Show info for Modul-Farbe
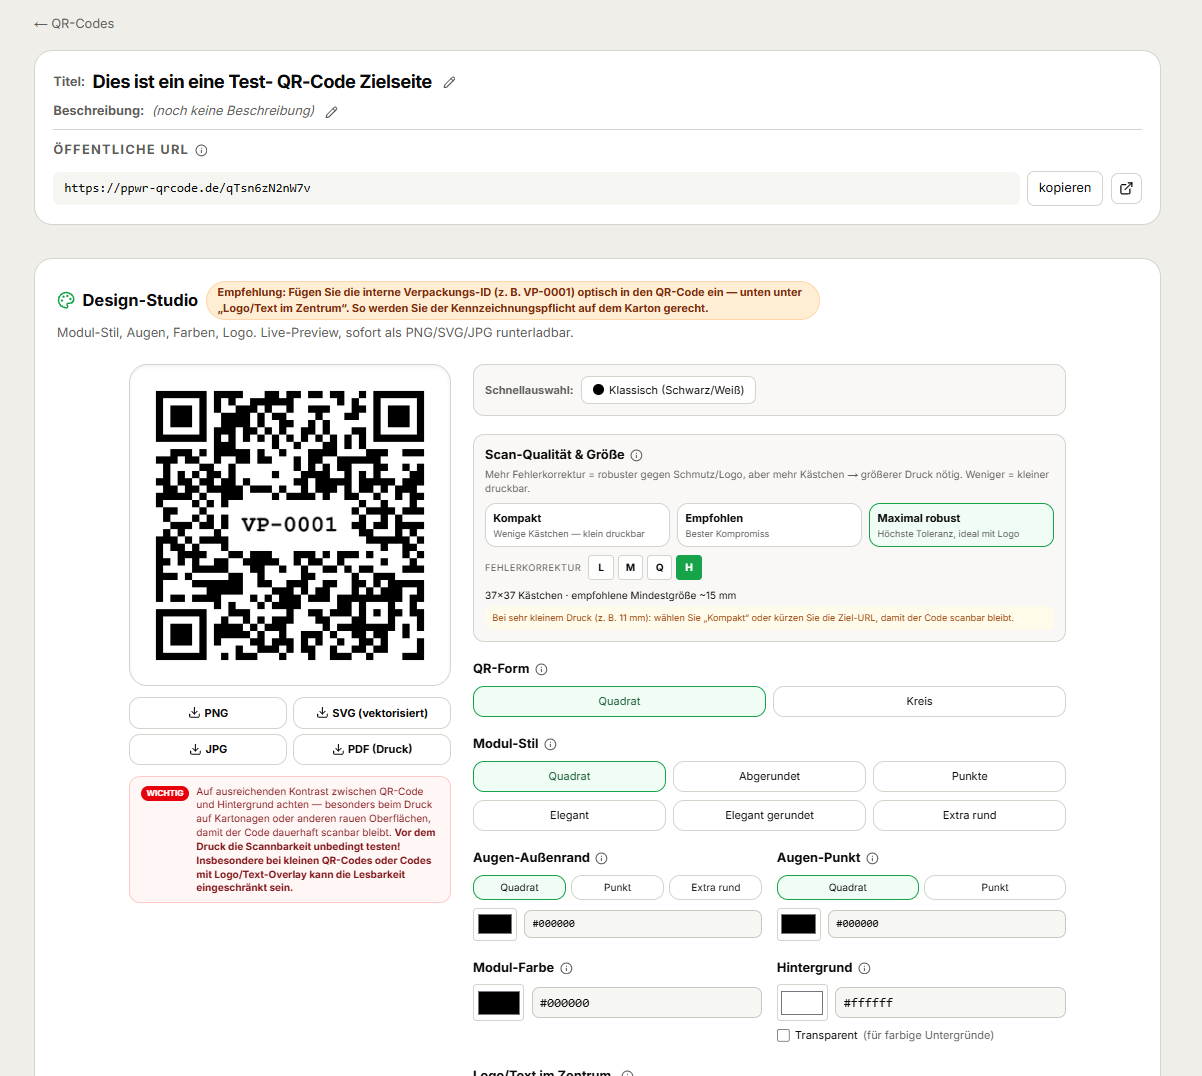The image size is (1202, 1076). click(566, 968)
